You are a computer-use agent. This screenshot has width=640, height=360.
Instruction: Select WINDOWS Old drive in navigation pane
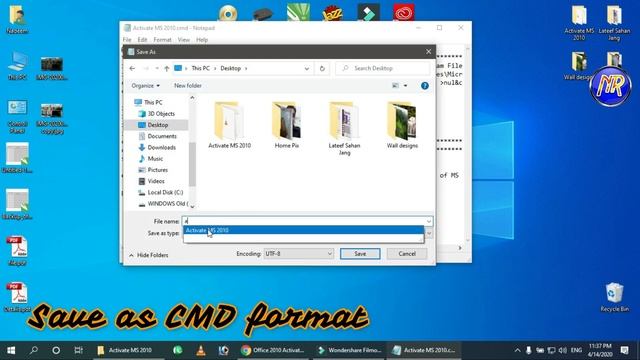167,204
